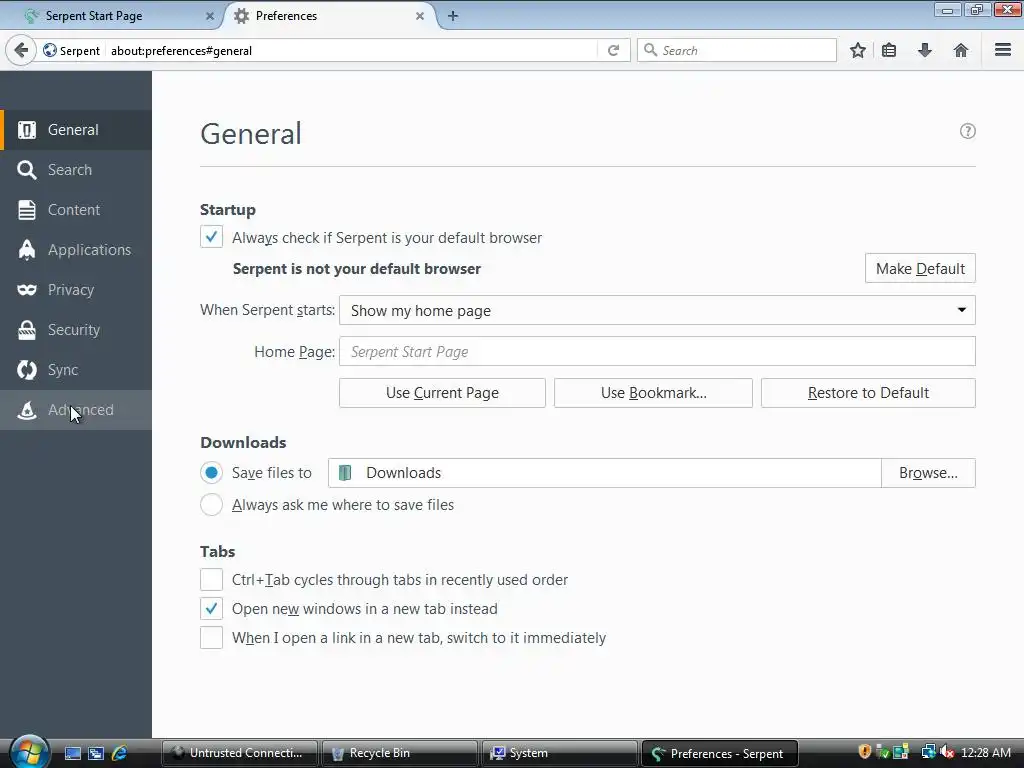Switch to the Preferences tab
1024x768 pixels.
pos(332,16)
